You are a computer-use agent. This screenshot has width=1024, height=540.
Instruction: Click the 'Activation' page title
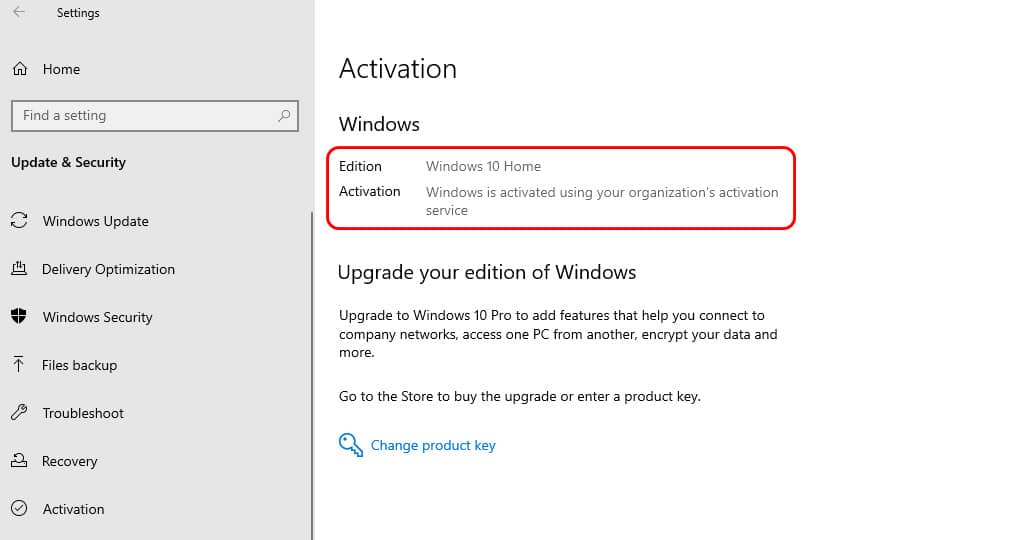(x=398, y=69)
